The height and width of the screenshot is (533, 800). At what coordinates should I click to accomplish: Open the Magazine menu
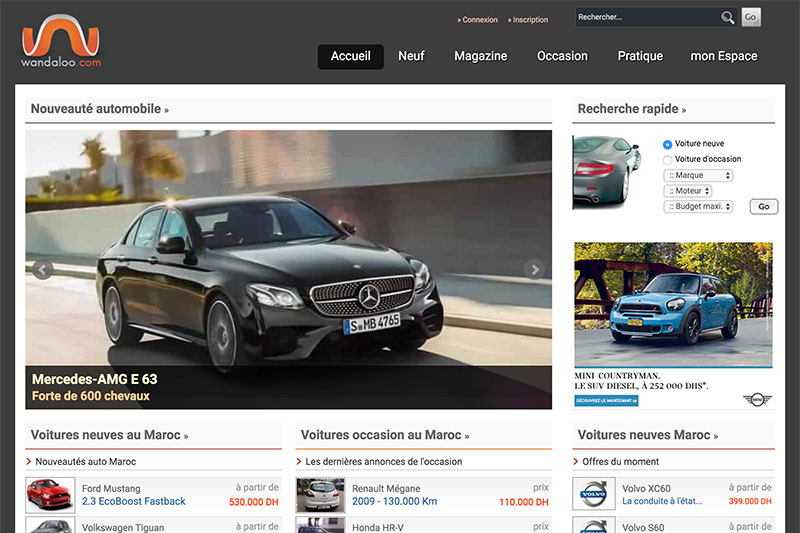pyautogui.click(x=481, y=56)
